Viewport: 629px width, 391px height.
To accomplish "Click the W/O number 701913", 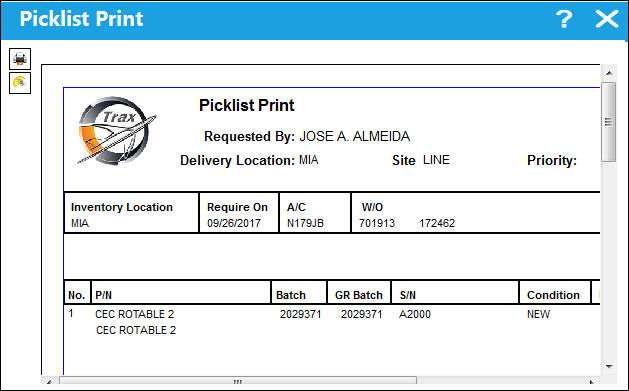I will pyautogui.click(x=377, y=223).
